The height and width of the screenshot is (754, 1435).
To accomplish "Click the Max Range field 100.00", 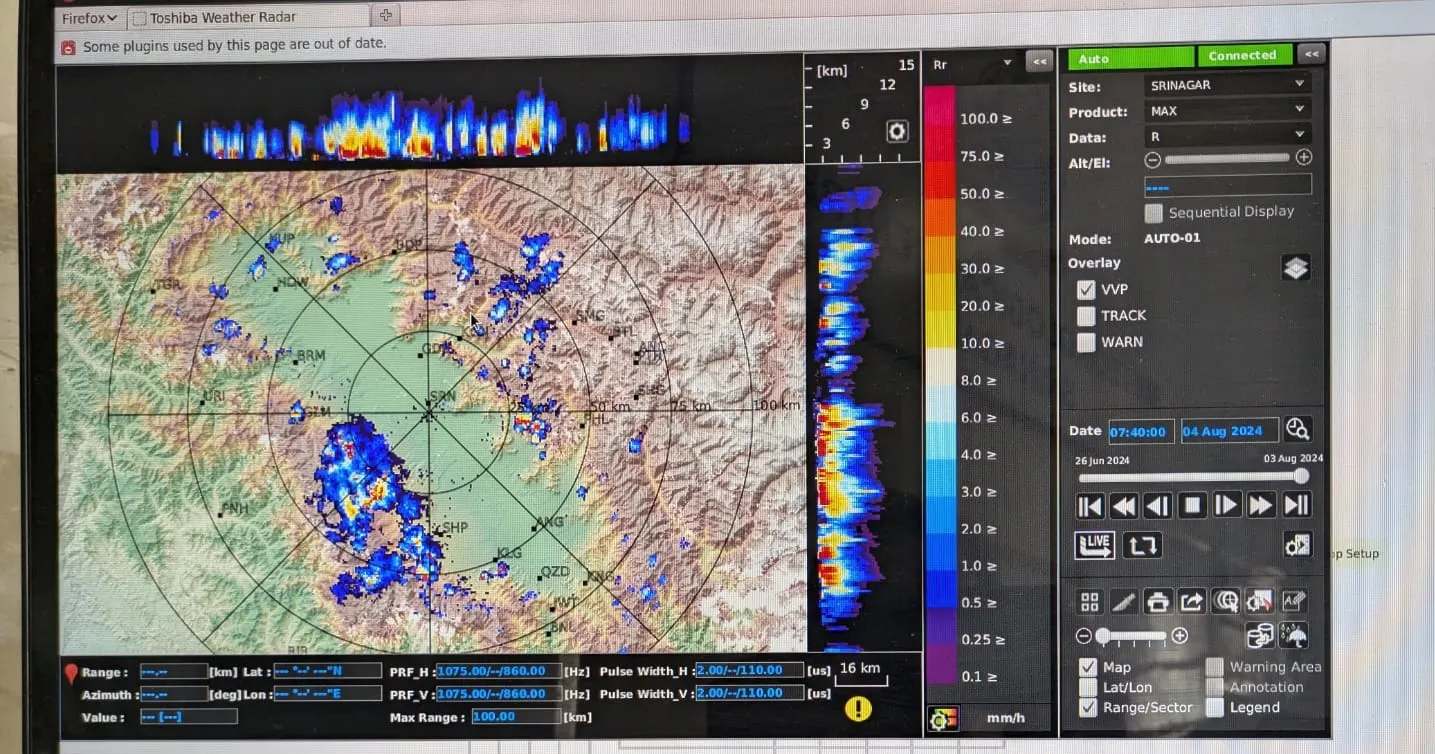I will (x=515, y=716).
